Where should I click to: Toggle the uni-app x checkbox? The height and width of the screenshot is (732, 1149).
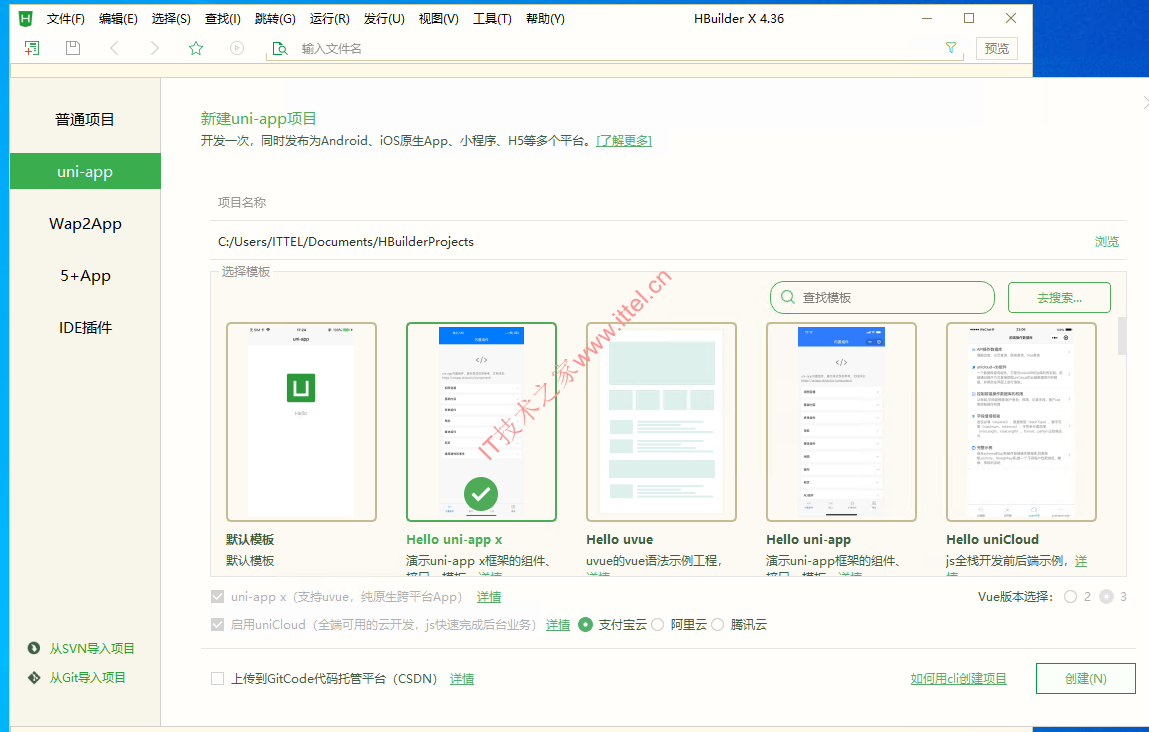218,596
